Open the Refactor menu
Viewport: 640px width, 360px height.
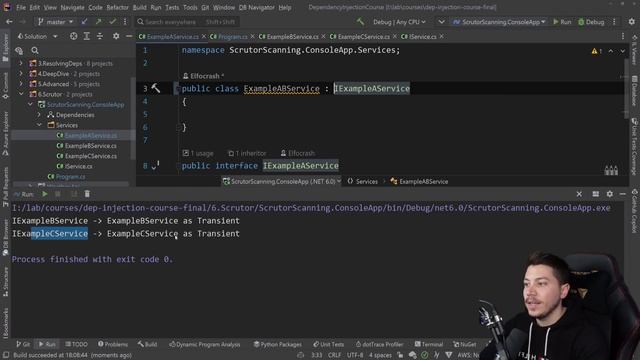coord(117,7)
